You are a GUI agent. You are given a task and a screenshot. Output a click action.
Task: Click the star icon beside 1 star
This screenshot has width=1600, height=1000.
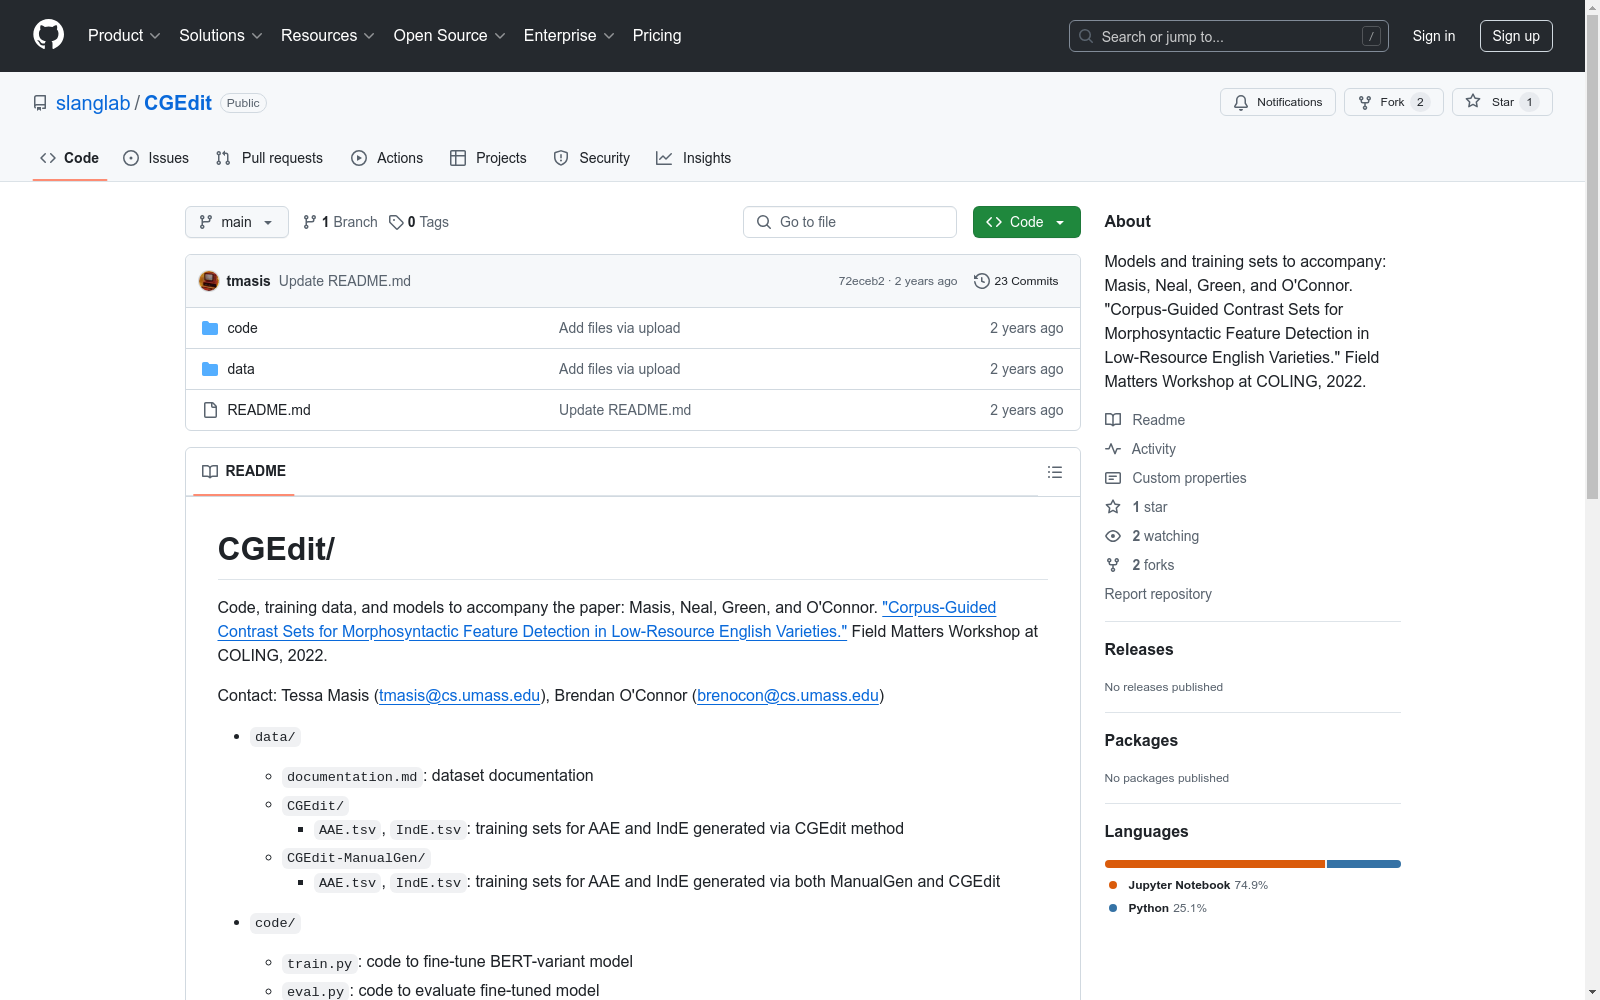(x=1113, y=507)
